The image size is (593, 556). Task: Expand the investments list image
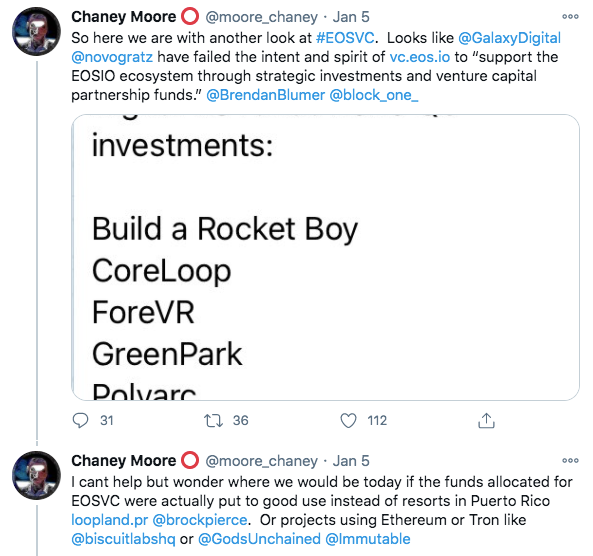[x=325, y=257]
